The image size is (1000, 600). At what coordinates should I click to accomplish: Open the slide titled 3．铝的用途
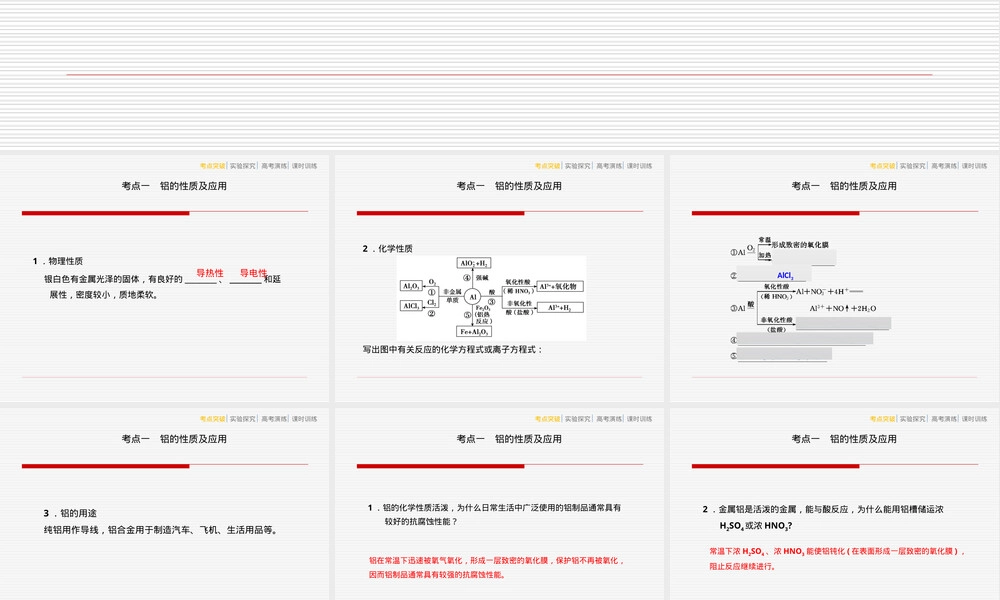point(165,504)
